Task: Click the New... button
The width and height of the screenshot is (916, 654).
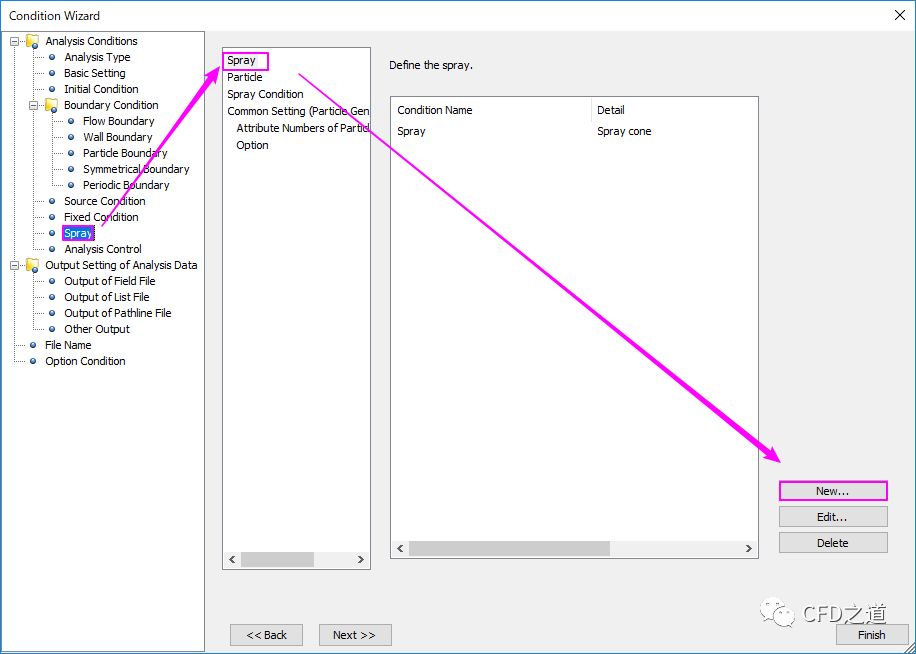Action: [x=833, y=491]
